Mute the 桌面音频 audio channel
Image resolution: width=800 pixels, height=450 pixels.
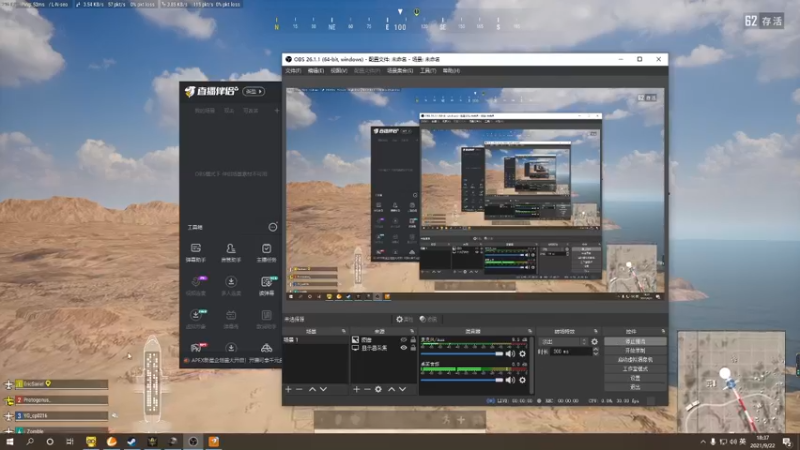tap(510, 380)
